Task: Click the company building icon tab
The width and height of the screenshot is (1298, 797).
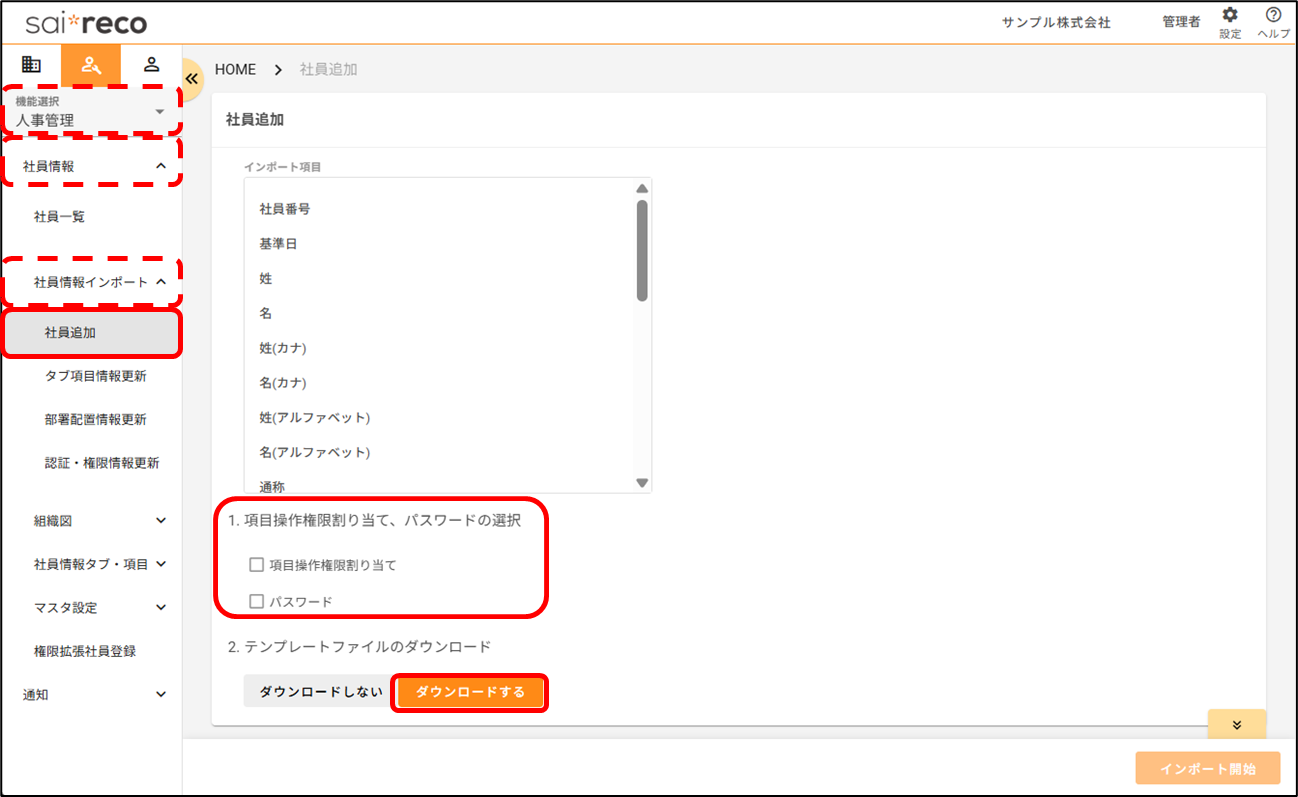Action: [x=31, y=65]
